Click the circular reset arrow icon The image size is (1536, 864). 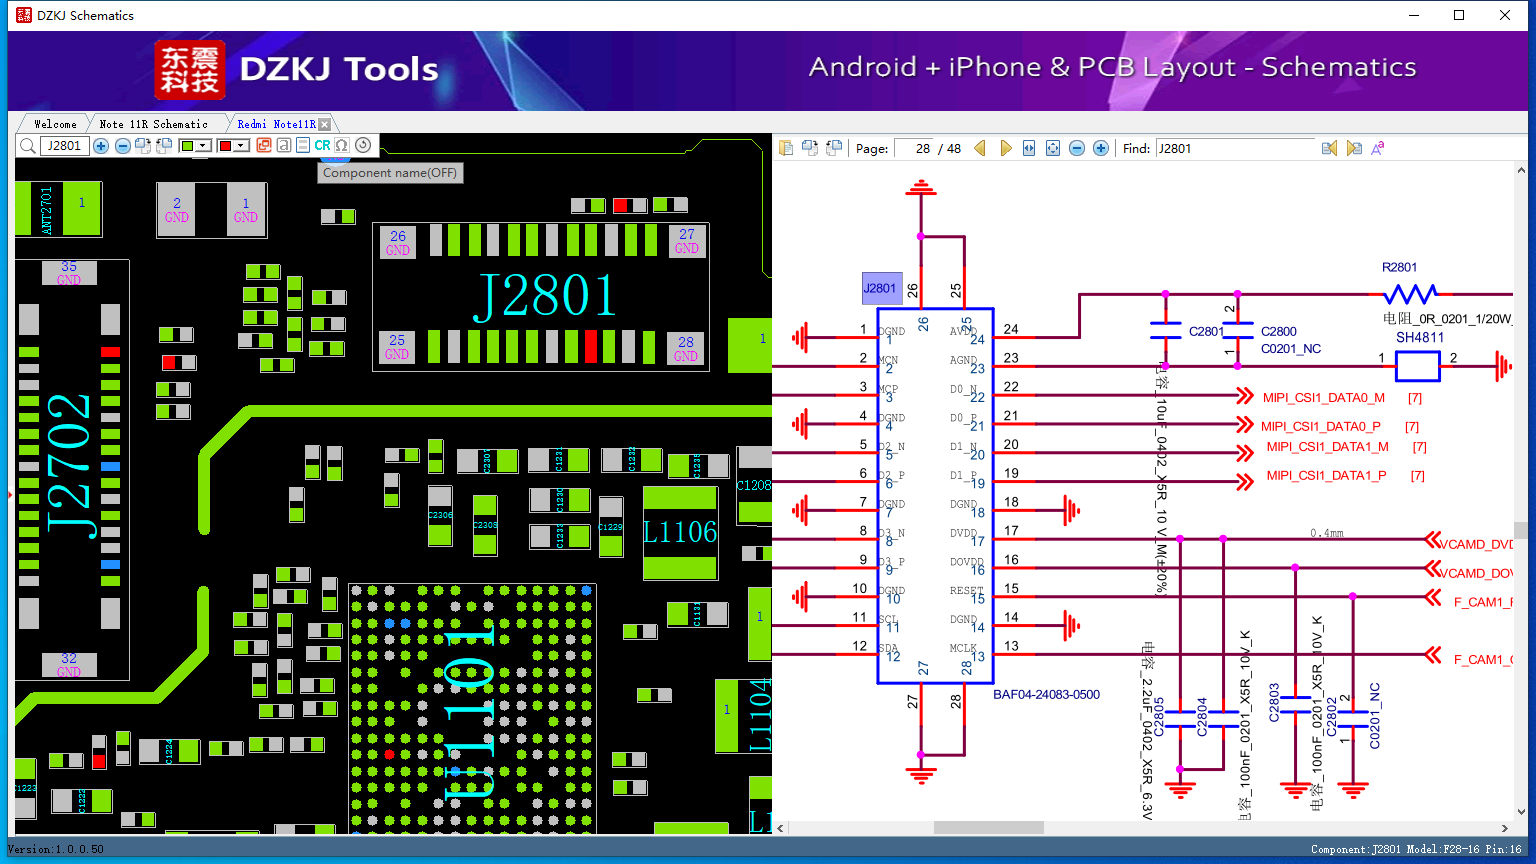363,146
